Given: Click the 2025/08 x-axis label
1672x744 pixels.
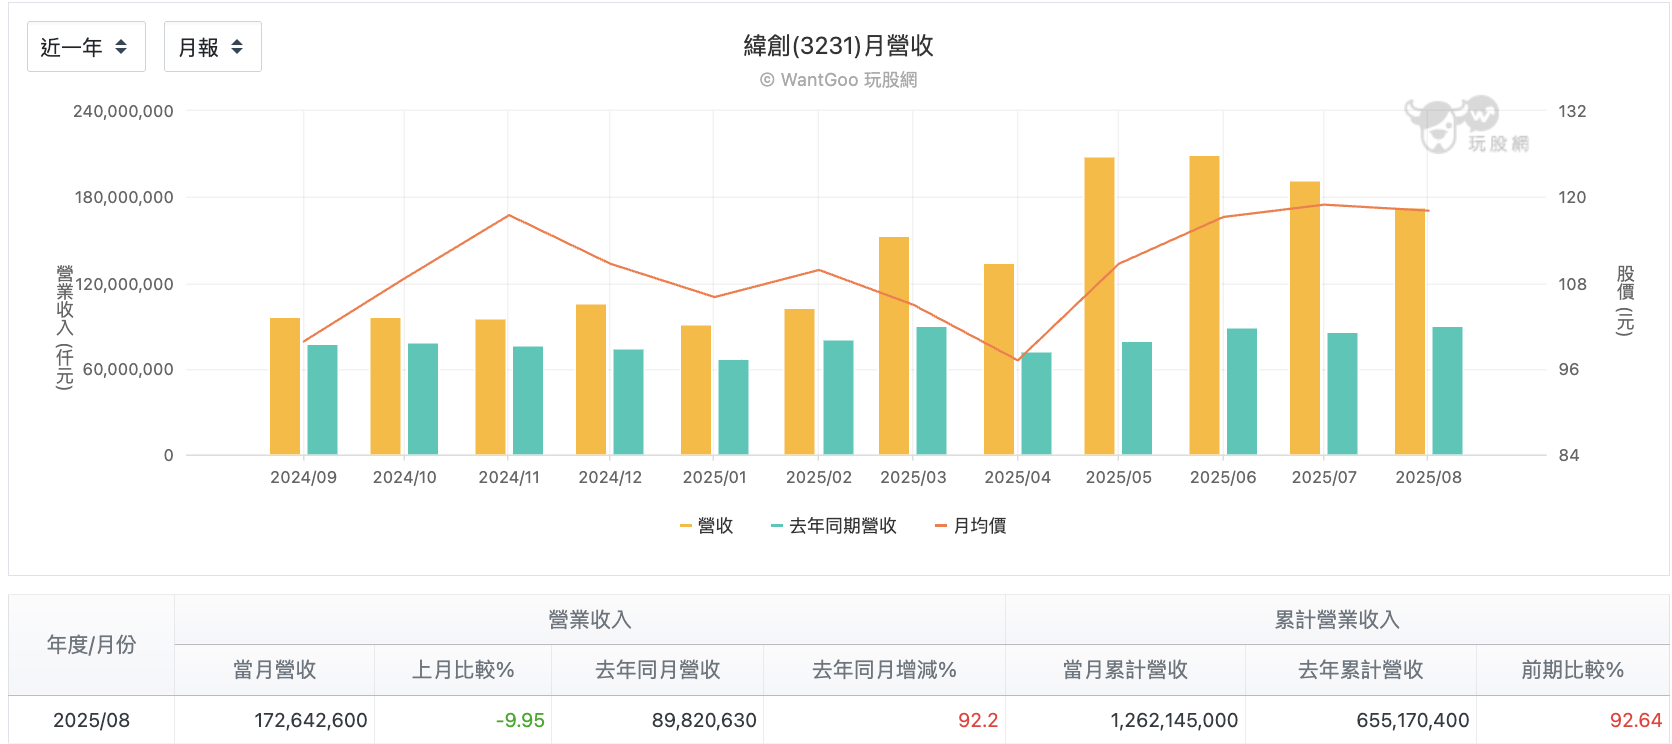Looking at the screenshot, I should 1429,478.
